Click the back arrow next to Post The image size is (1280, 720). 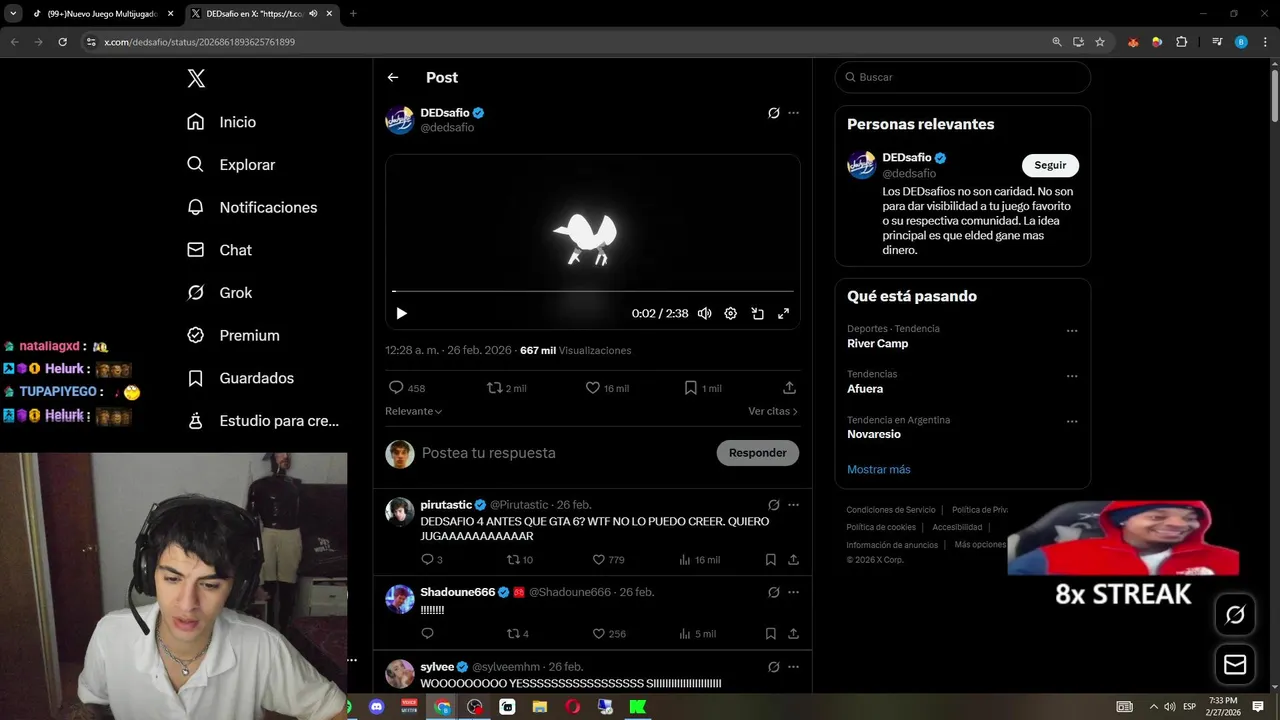point(393,77)
